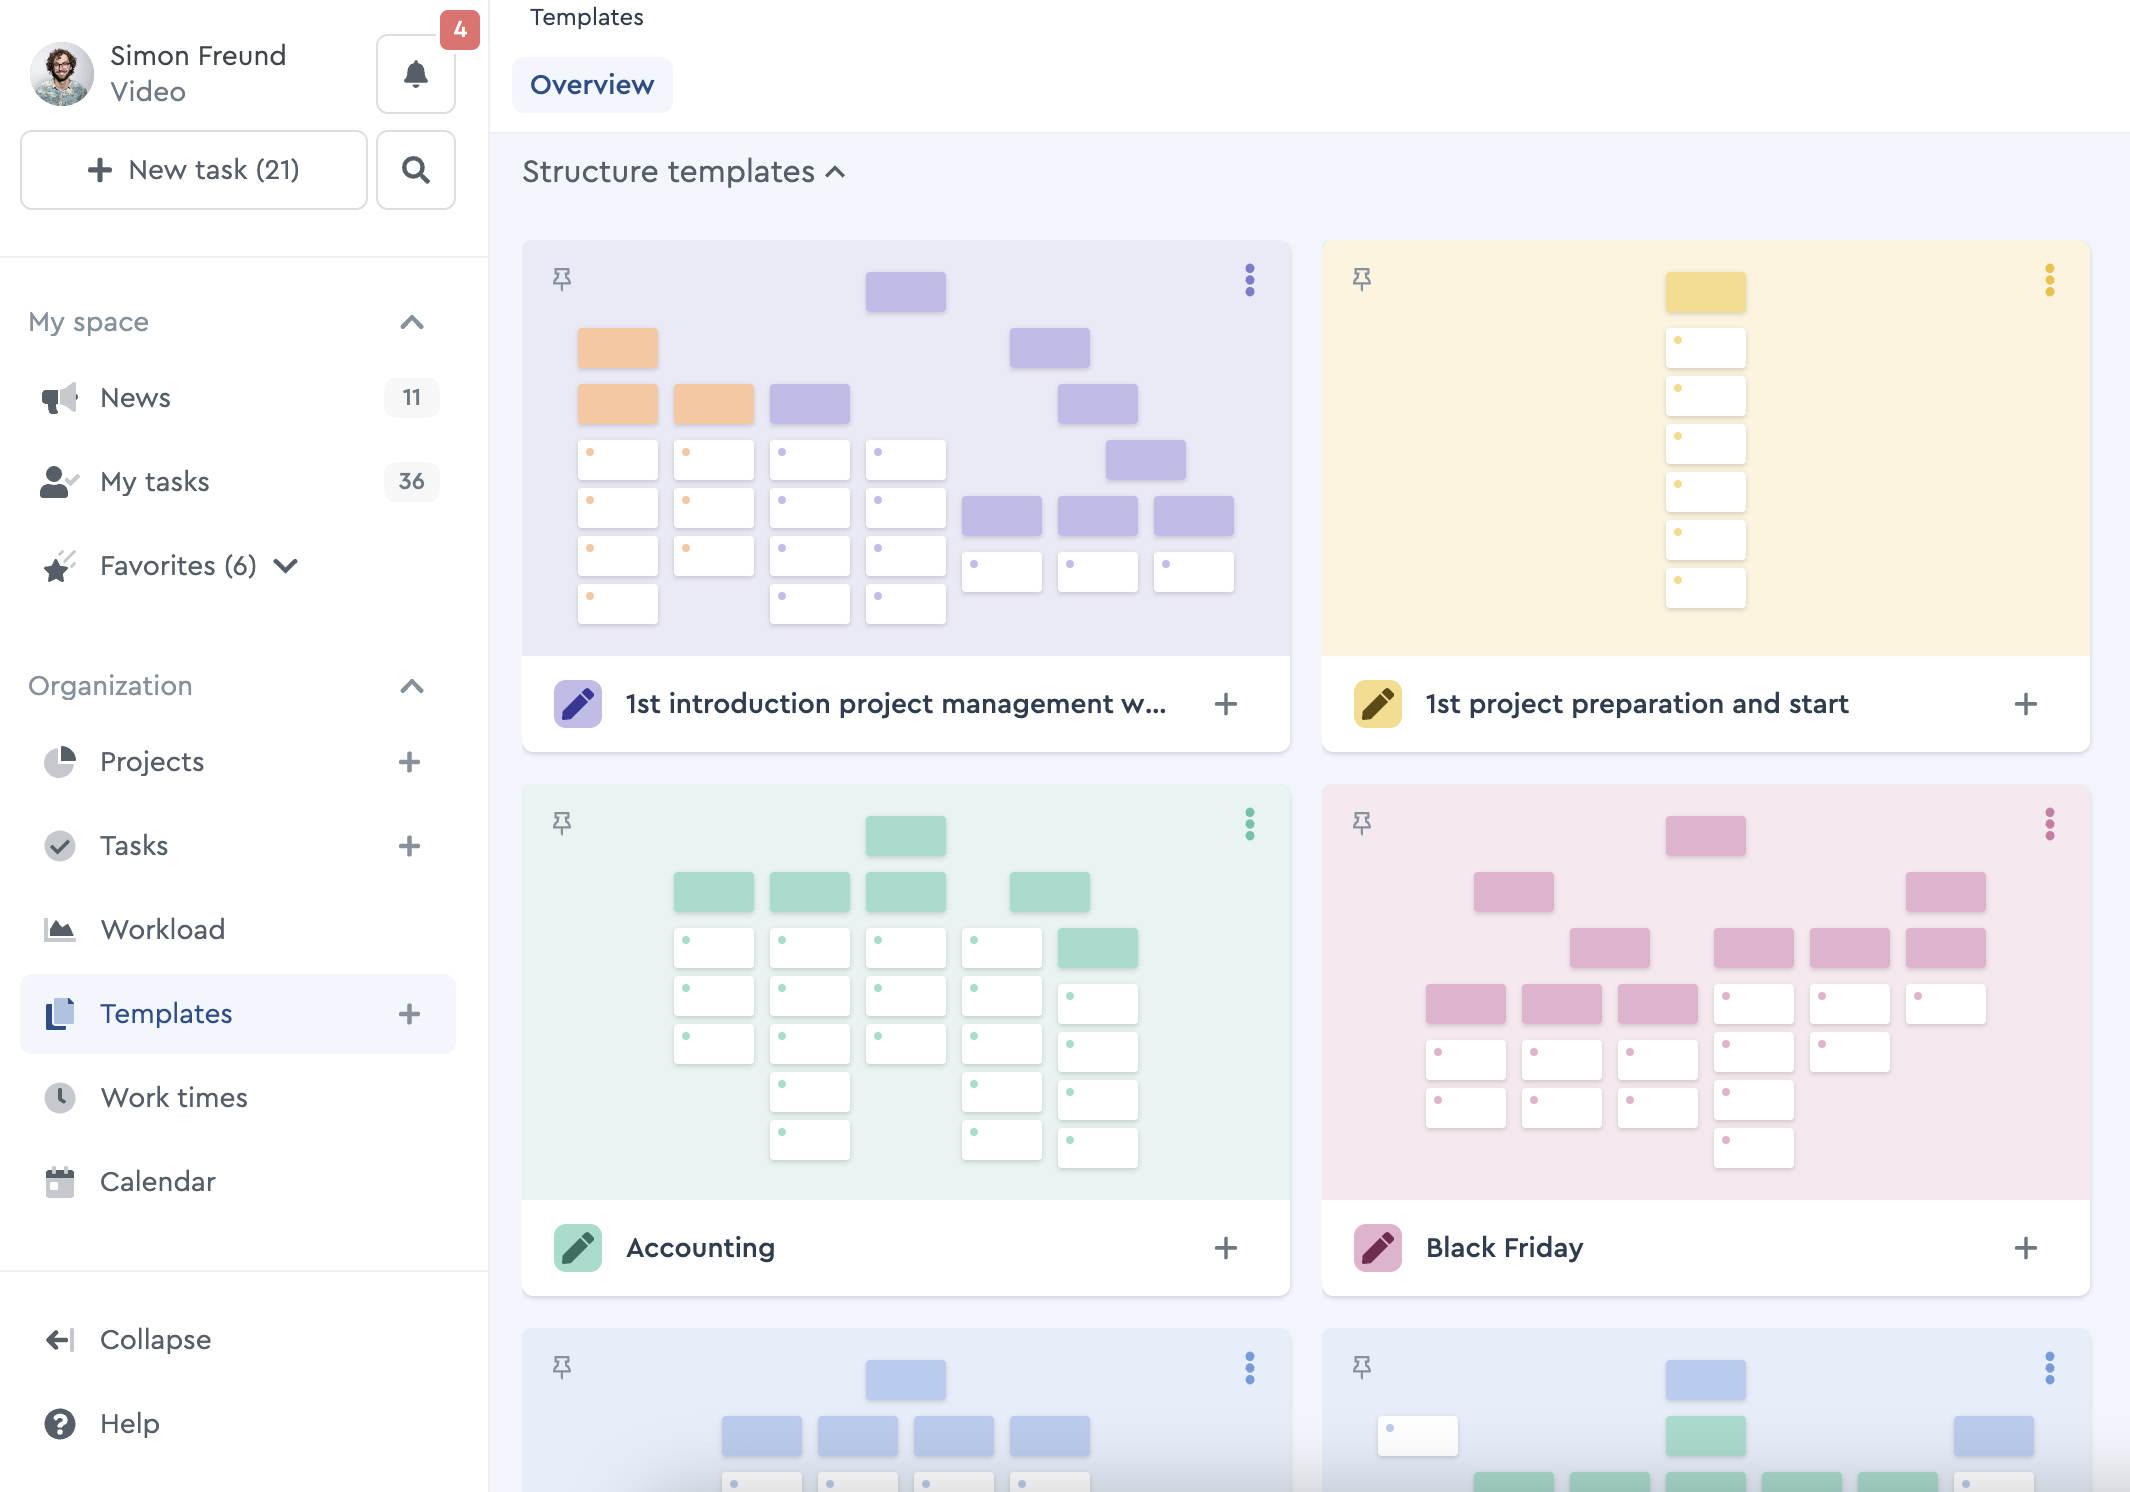Open three-dot menu on the yellow preparation template
2130x1492 pixels.
2050,280
